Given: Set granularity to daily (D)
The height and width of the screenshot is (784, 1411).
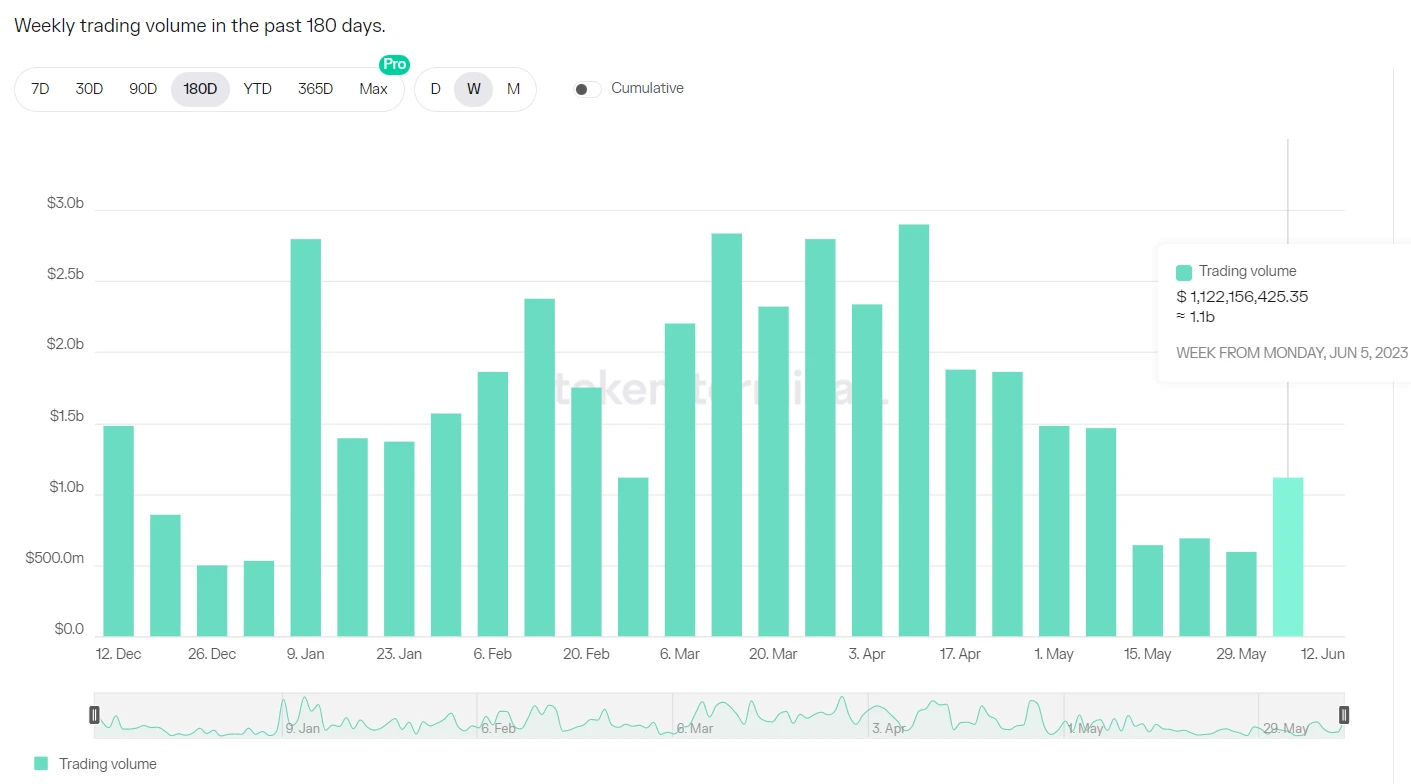Looking at the screenshot, I should [x=435, y=89].
